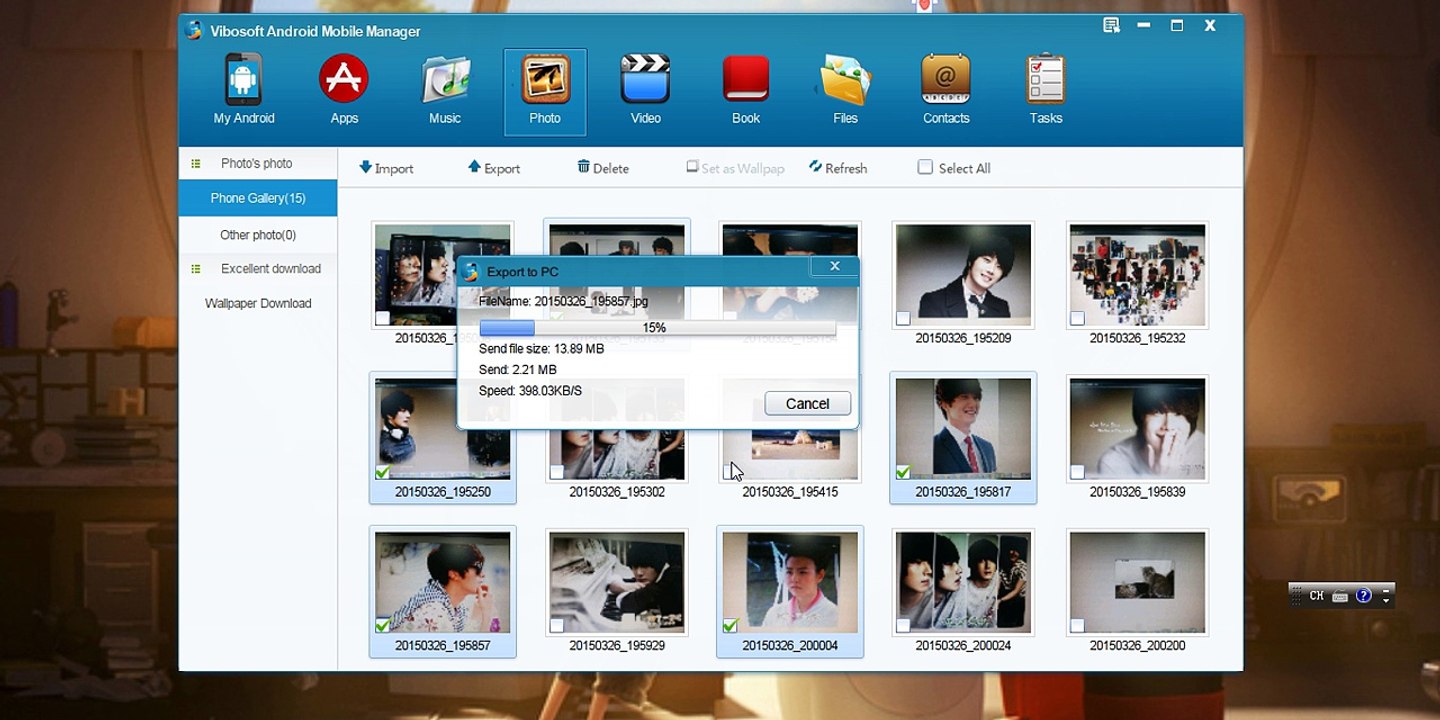Close the Export to PC dialog
The image size is (1440, 720).
pos(834,266)
